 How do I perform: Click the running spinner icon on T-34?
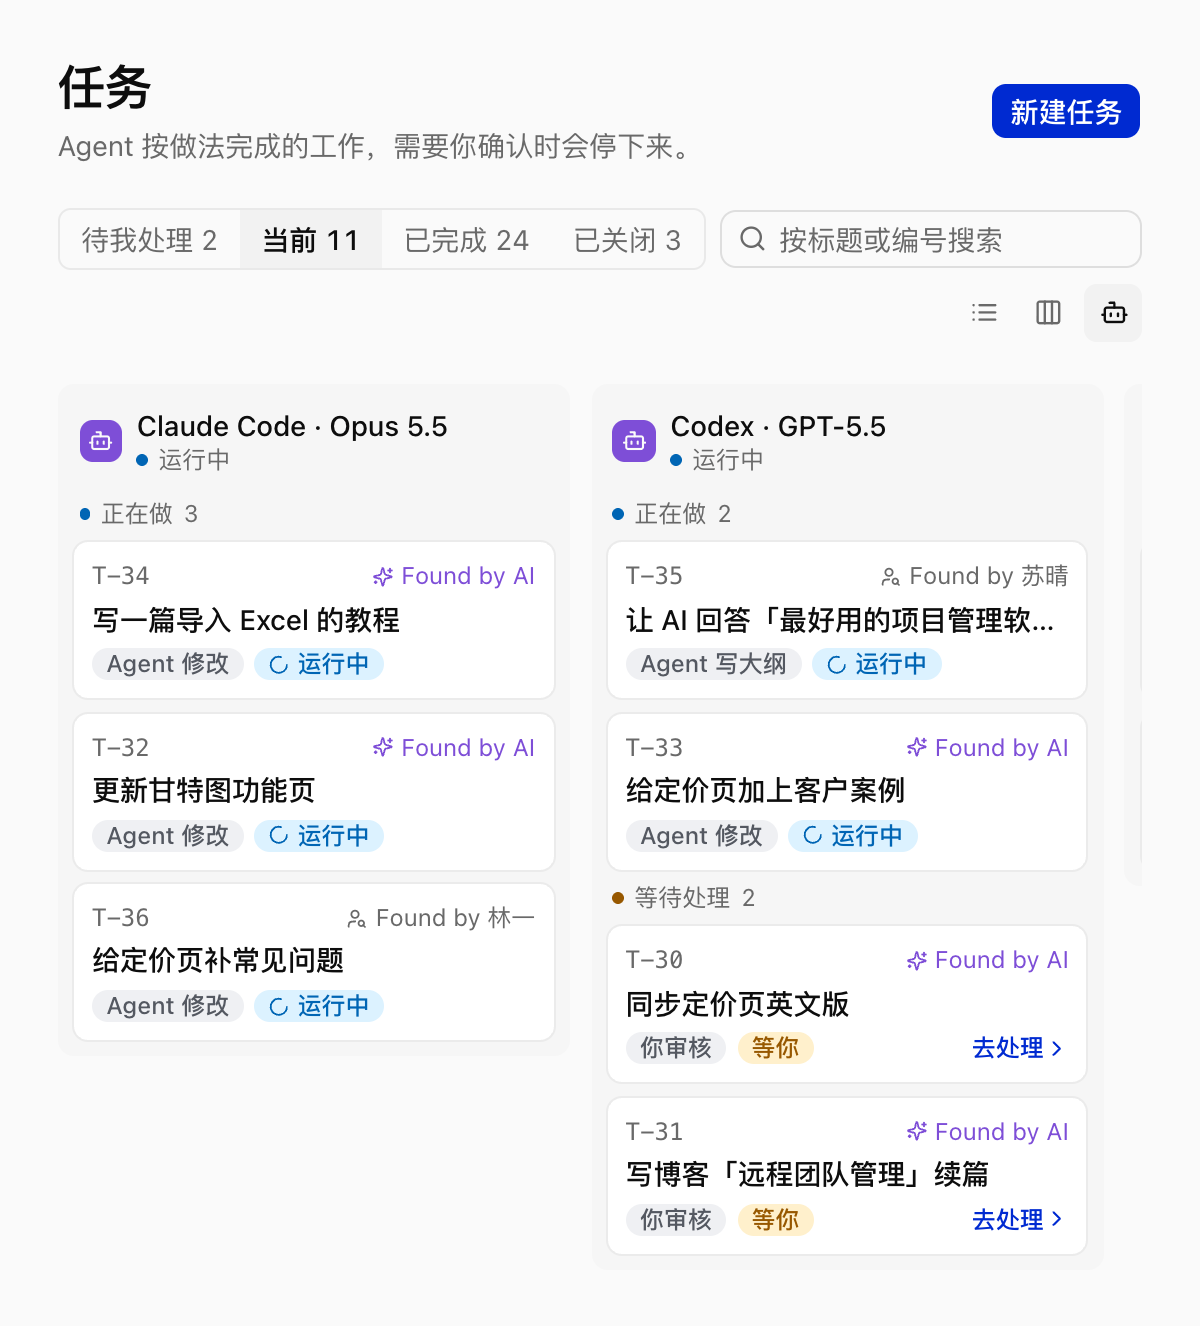279,665
